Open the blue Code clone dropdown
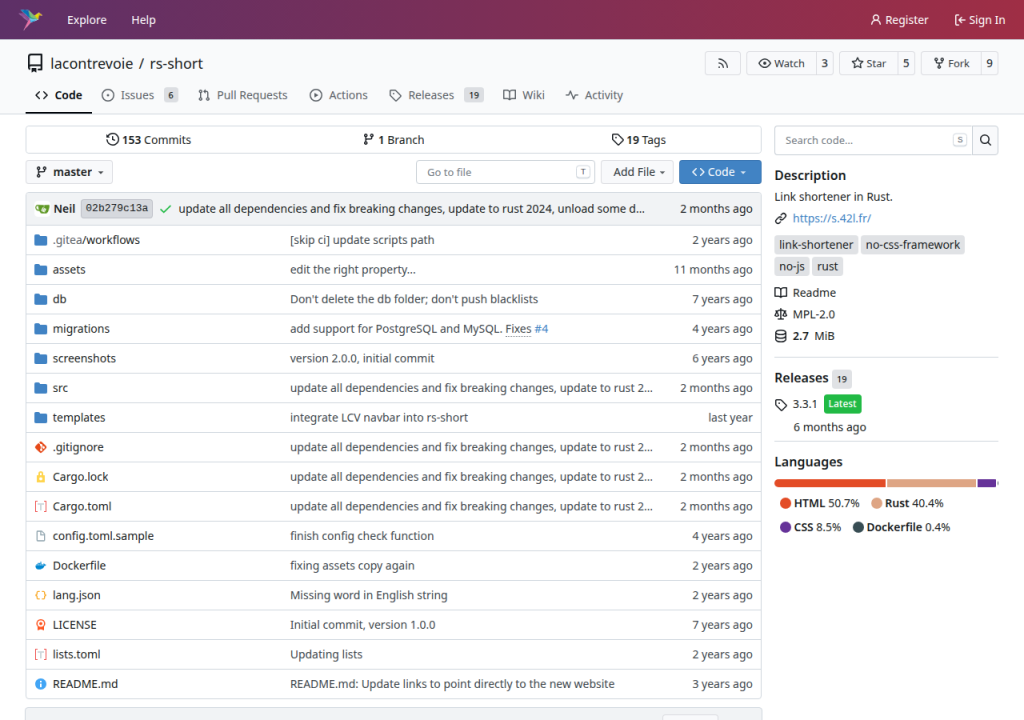The height and width of the screenshot is (720, 1024). coord(720,172)
